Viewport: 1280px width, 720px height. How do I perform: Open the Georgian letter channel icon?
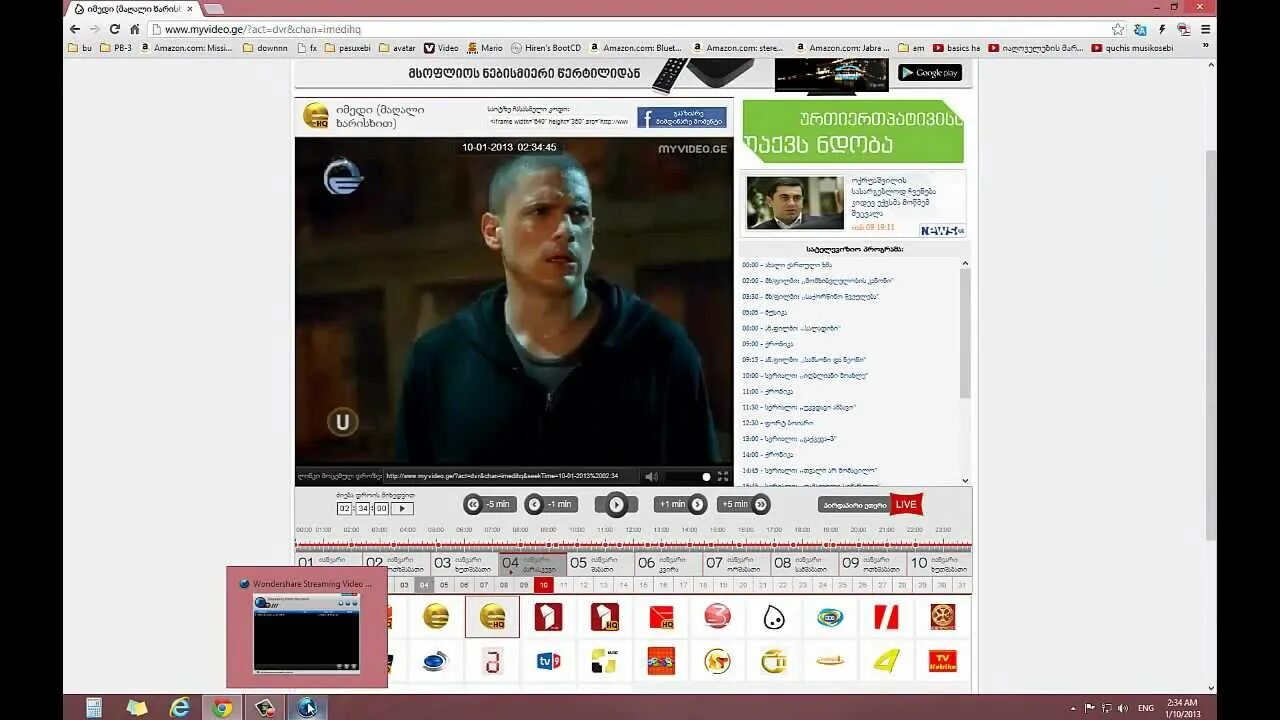click(492, 661)
